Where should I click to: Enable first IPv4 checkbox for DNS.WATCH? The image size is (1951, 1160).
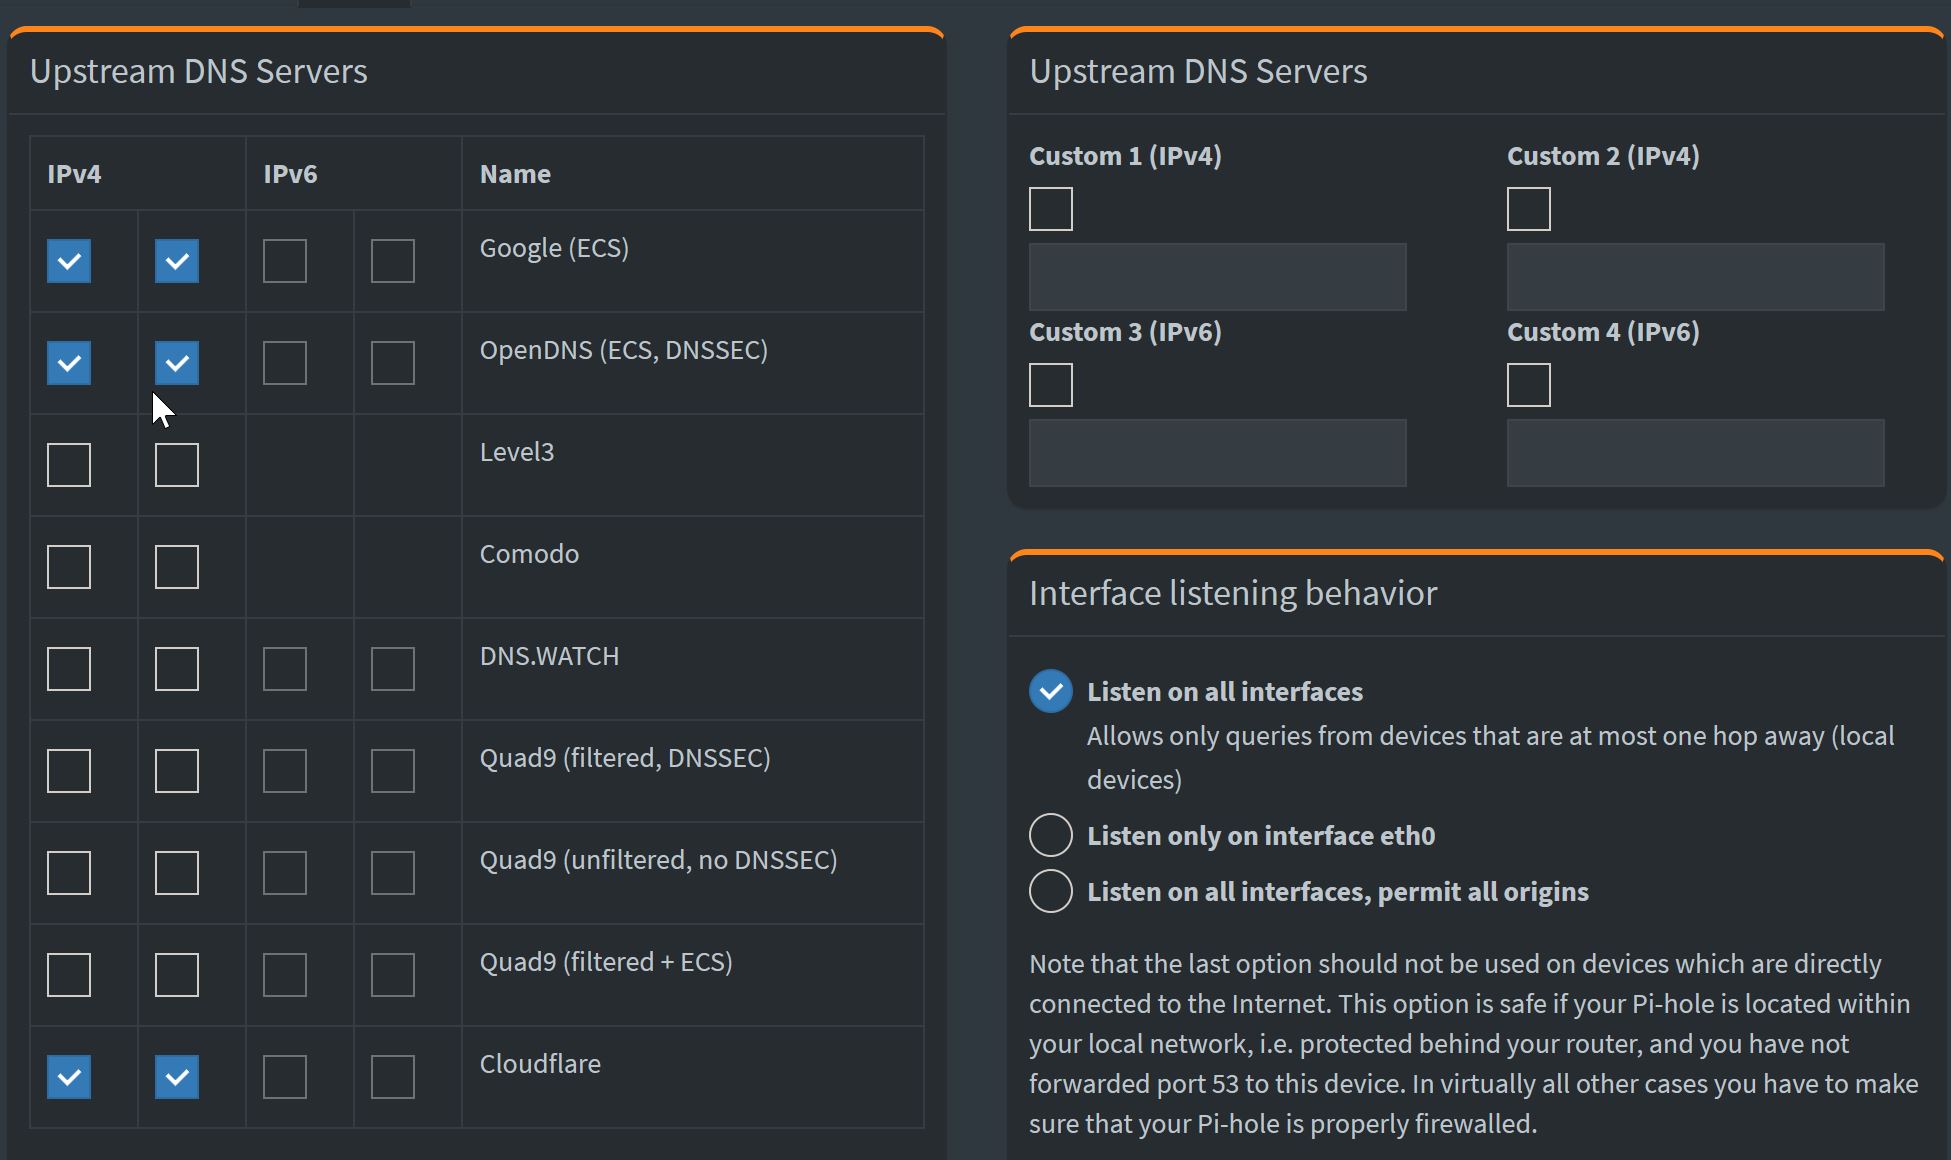69,669
